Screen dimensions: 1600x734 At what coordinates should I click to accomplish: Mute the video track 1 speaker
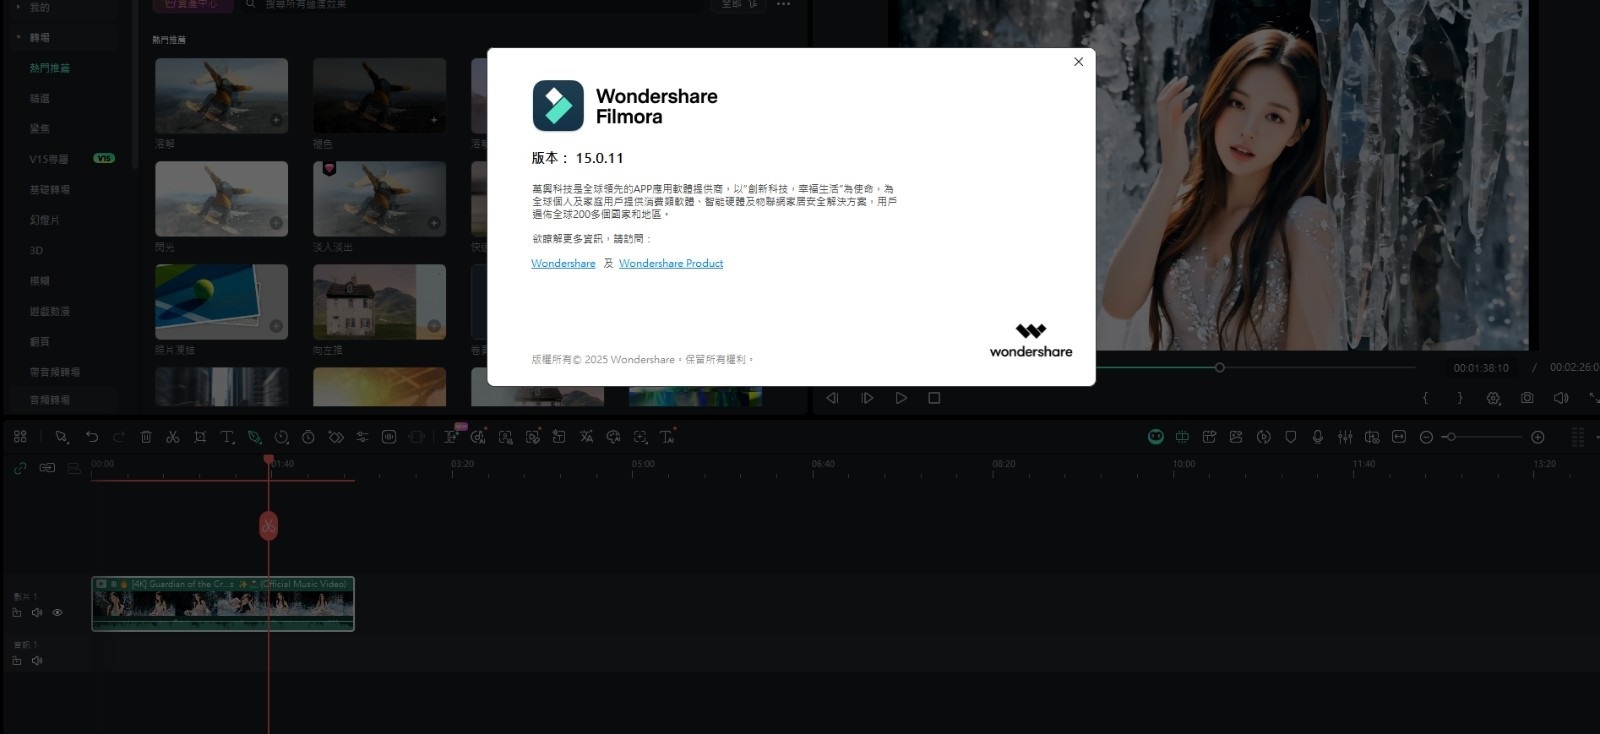pos(37,613)
